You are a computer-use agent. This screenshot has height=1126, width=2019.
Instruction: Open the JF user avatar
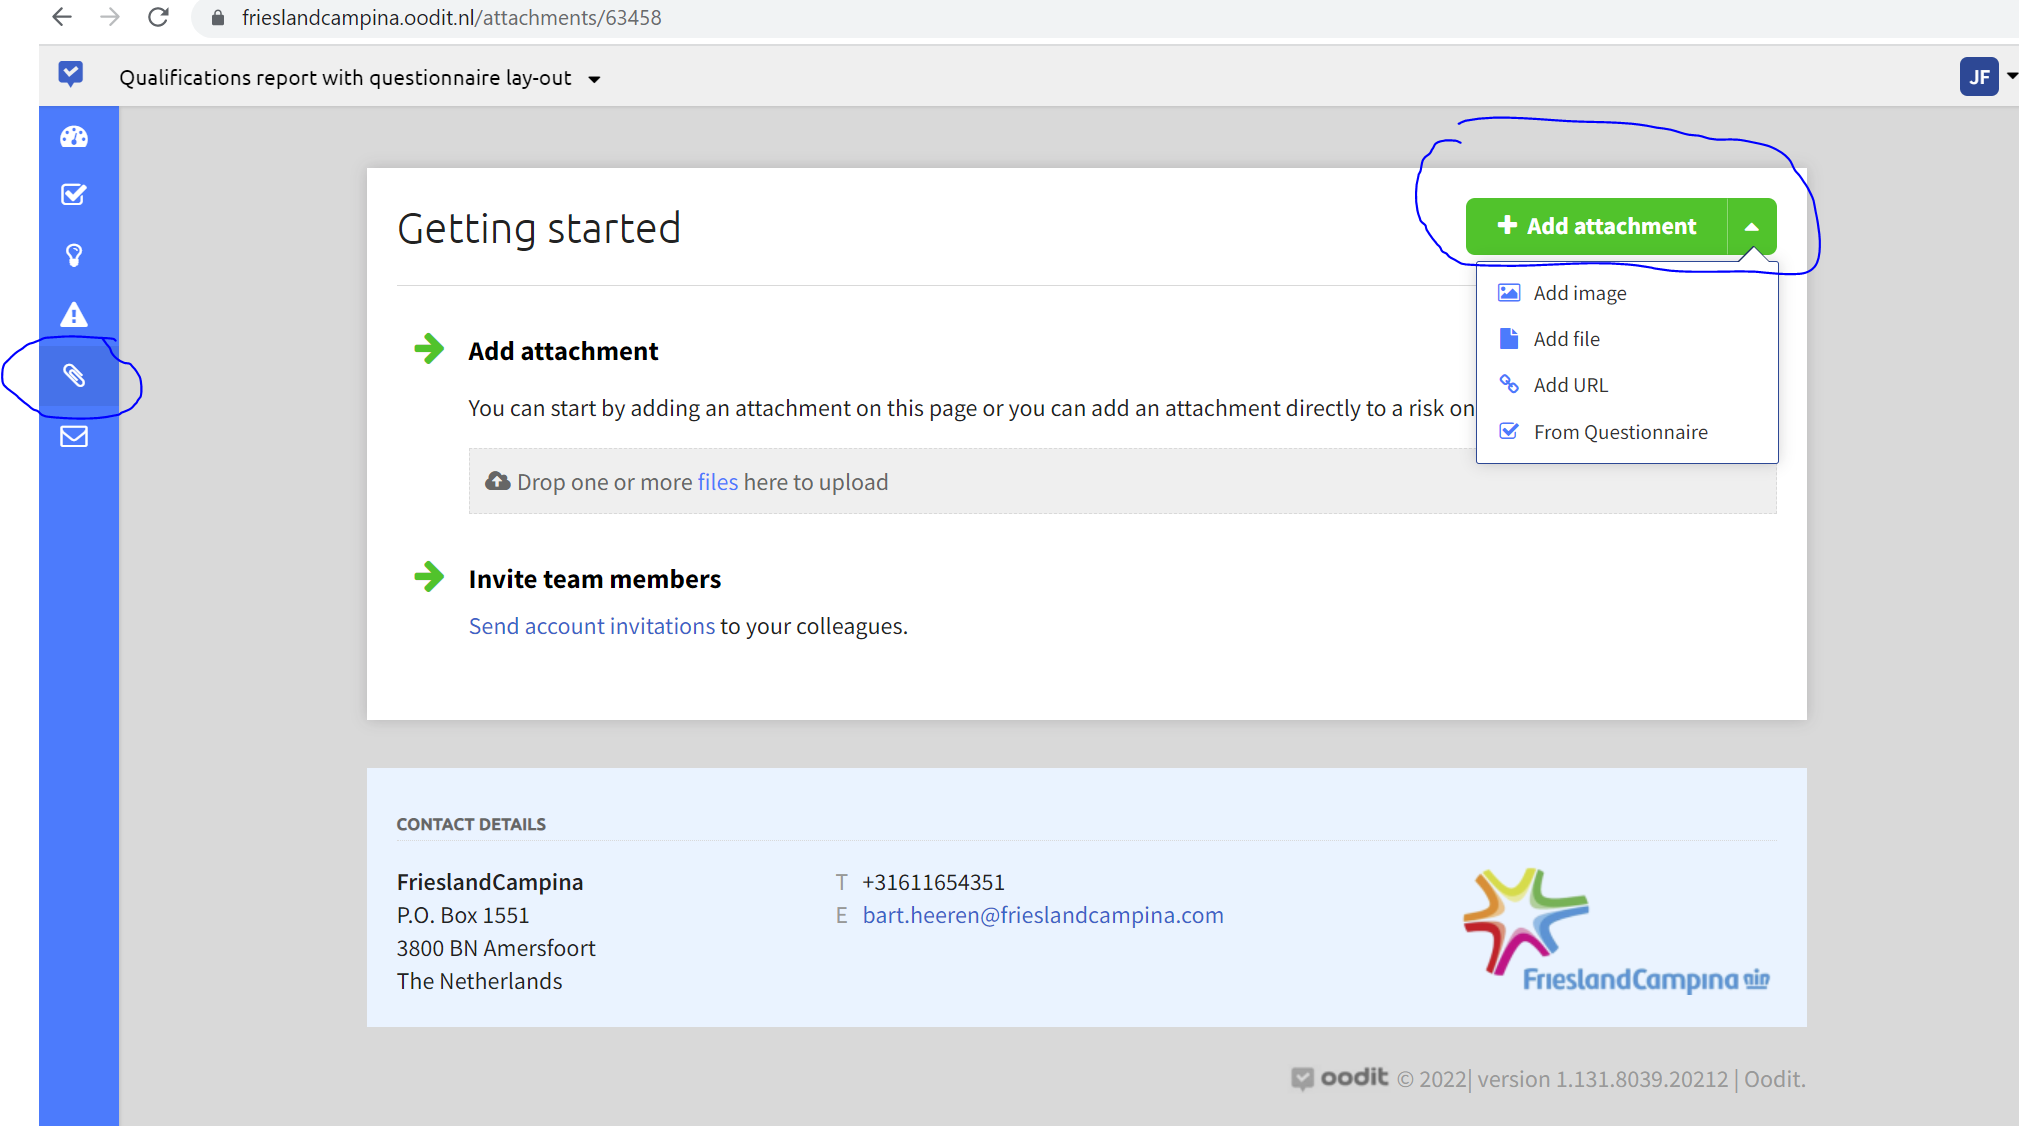(1978, 77)
